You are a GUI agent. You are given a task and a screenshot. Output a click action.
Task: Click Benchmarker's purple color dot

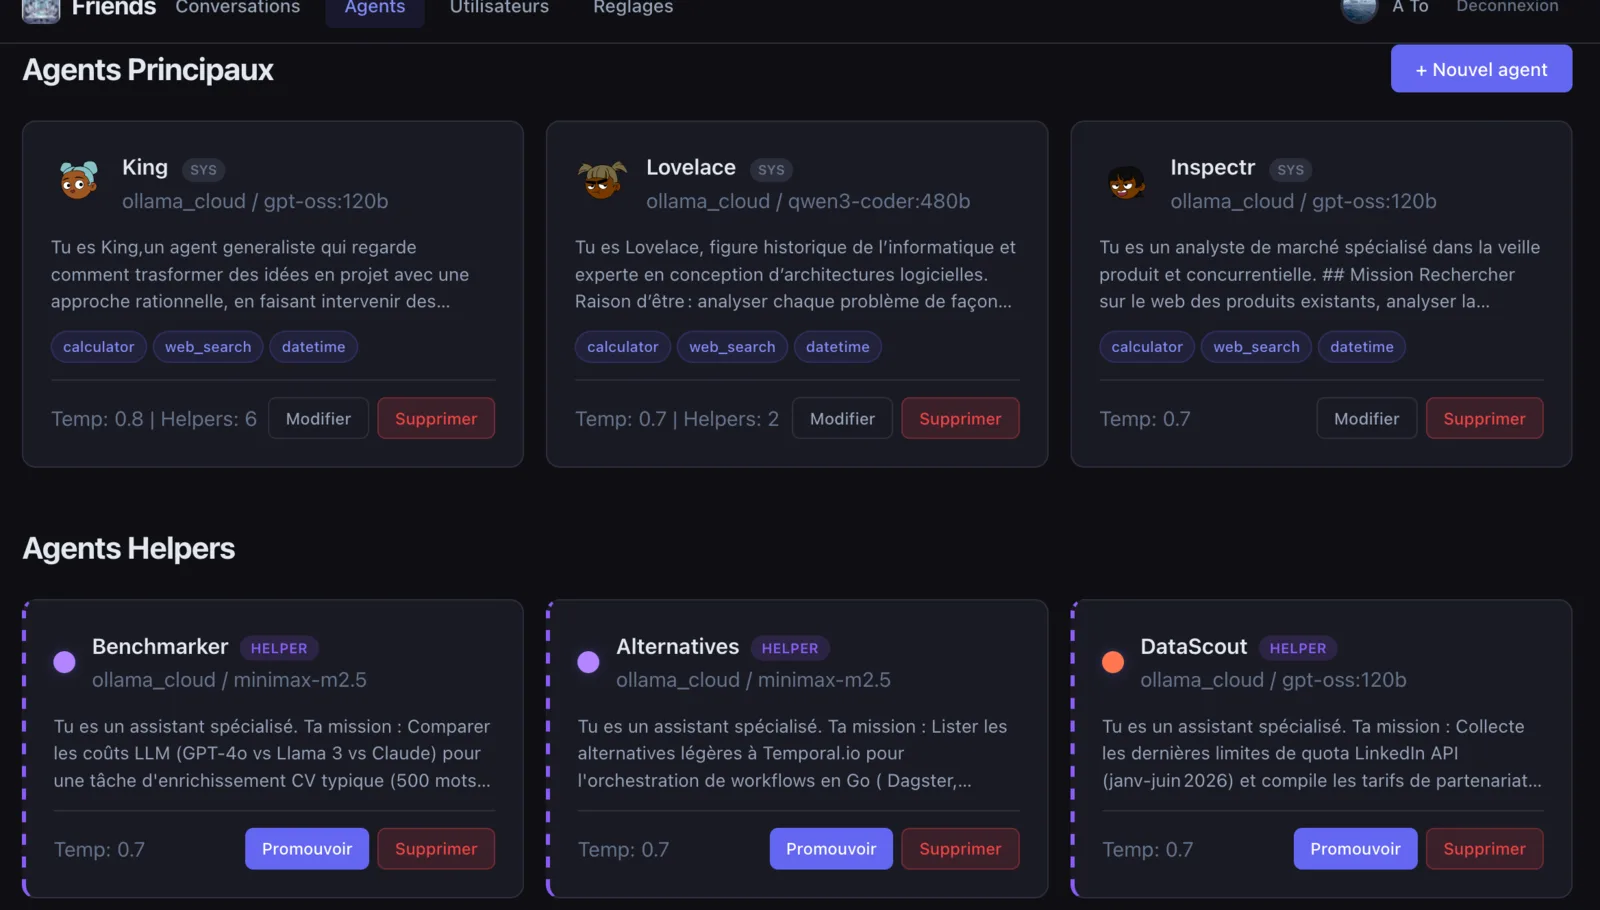point(64,662)
